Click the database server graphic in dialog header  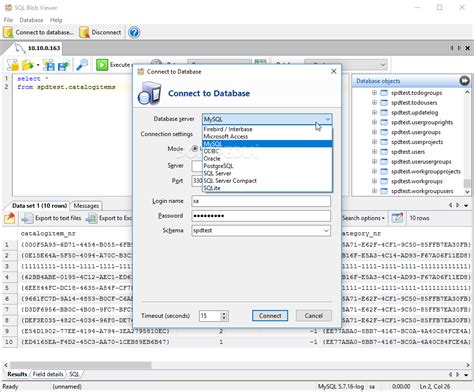pos(150,93)
